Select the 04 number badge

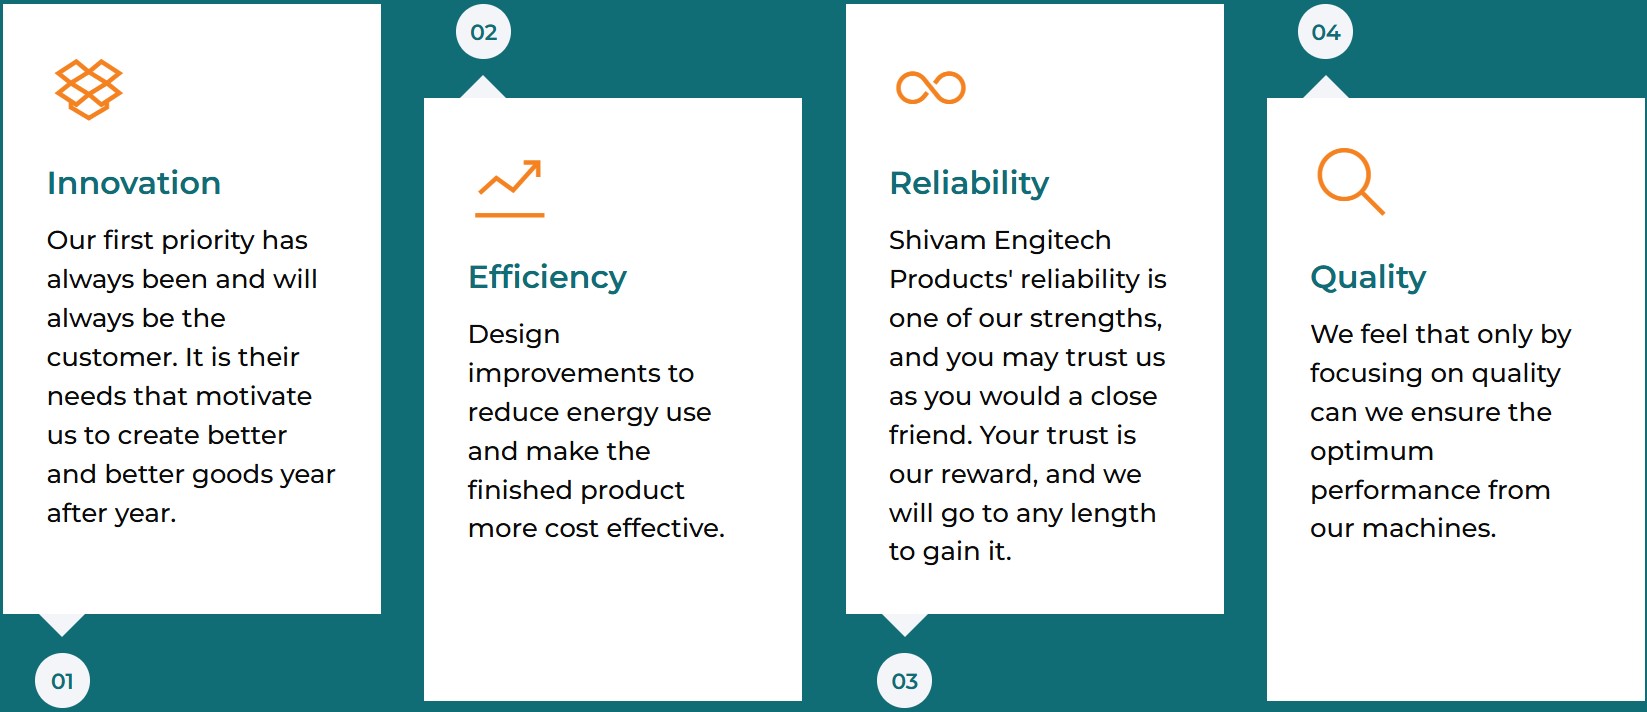[1325, 32]
